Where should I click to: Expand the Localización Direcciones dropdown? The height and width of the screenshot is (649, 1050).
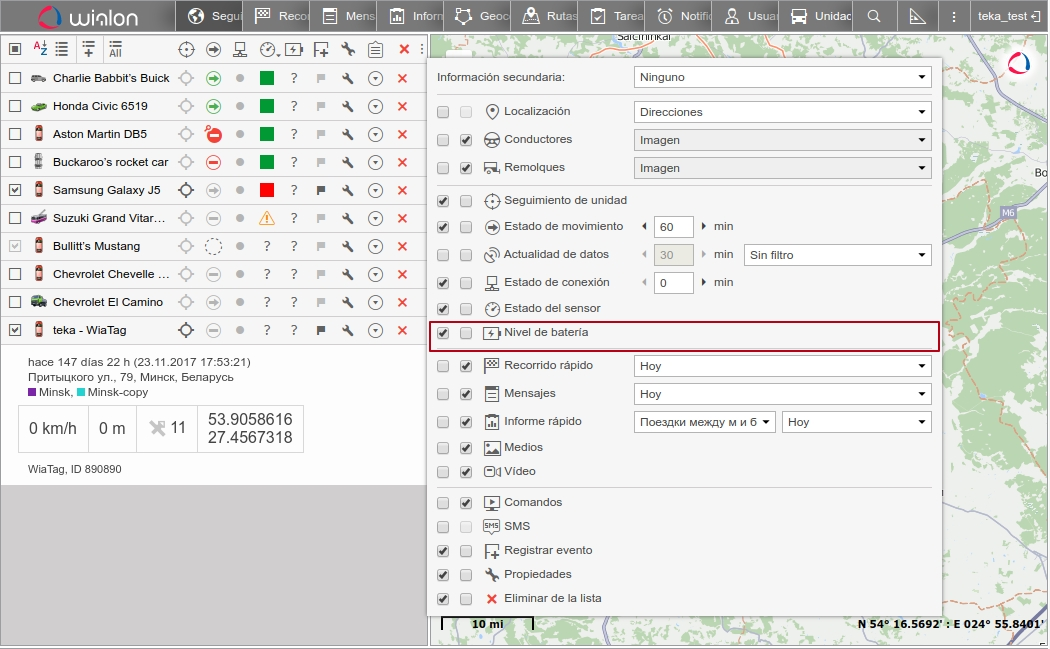(782, 112)
